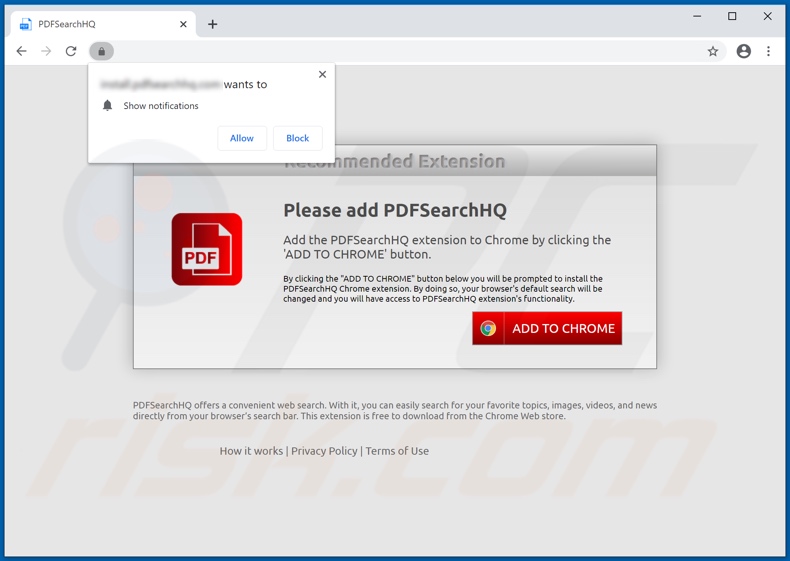
Task: Block notifications in the permission prompt
Action: 297,138
